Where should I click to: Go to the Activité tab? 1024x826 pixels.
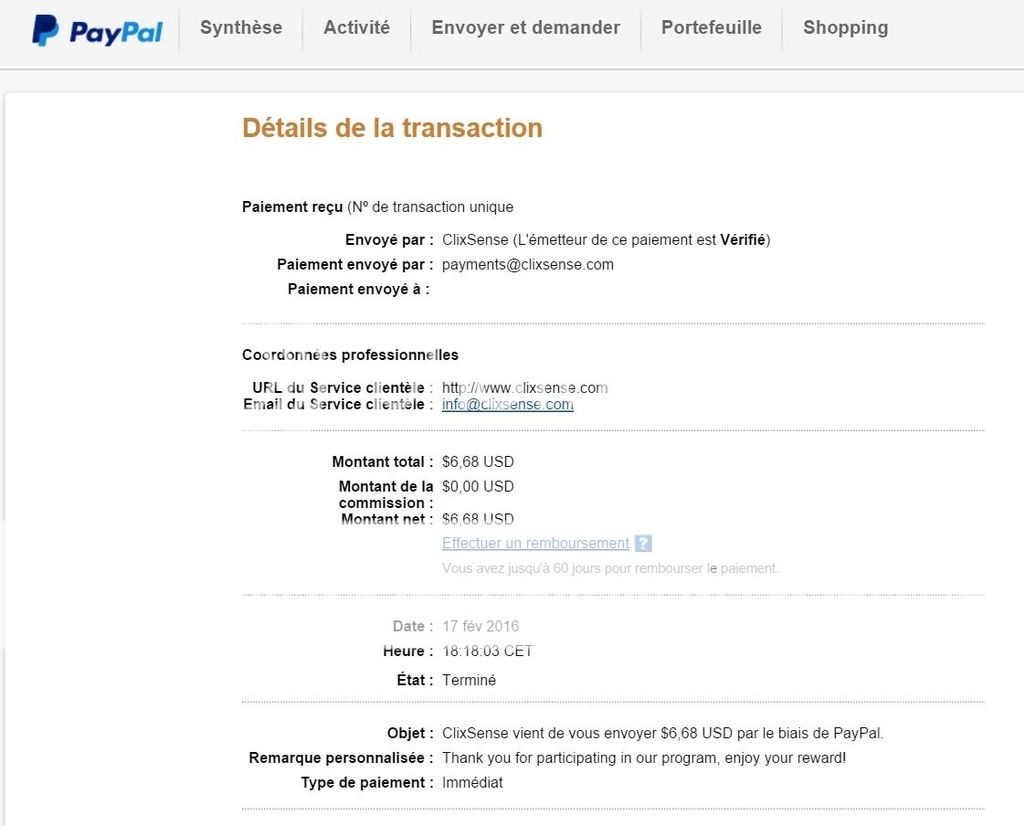click(x=357, y=28)
